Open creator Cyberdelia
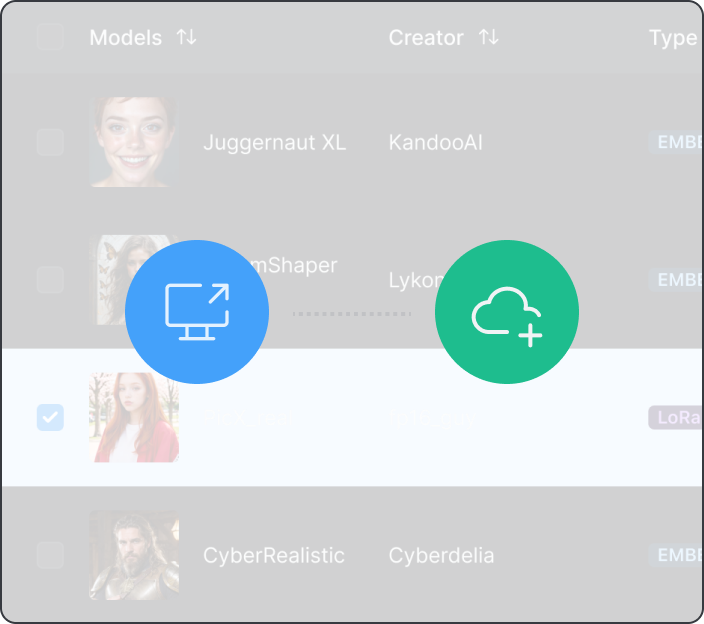Screen dimensions: 704x624 click(441, 555)
